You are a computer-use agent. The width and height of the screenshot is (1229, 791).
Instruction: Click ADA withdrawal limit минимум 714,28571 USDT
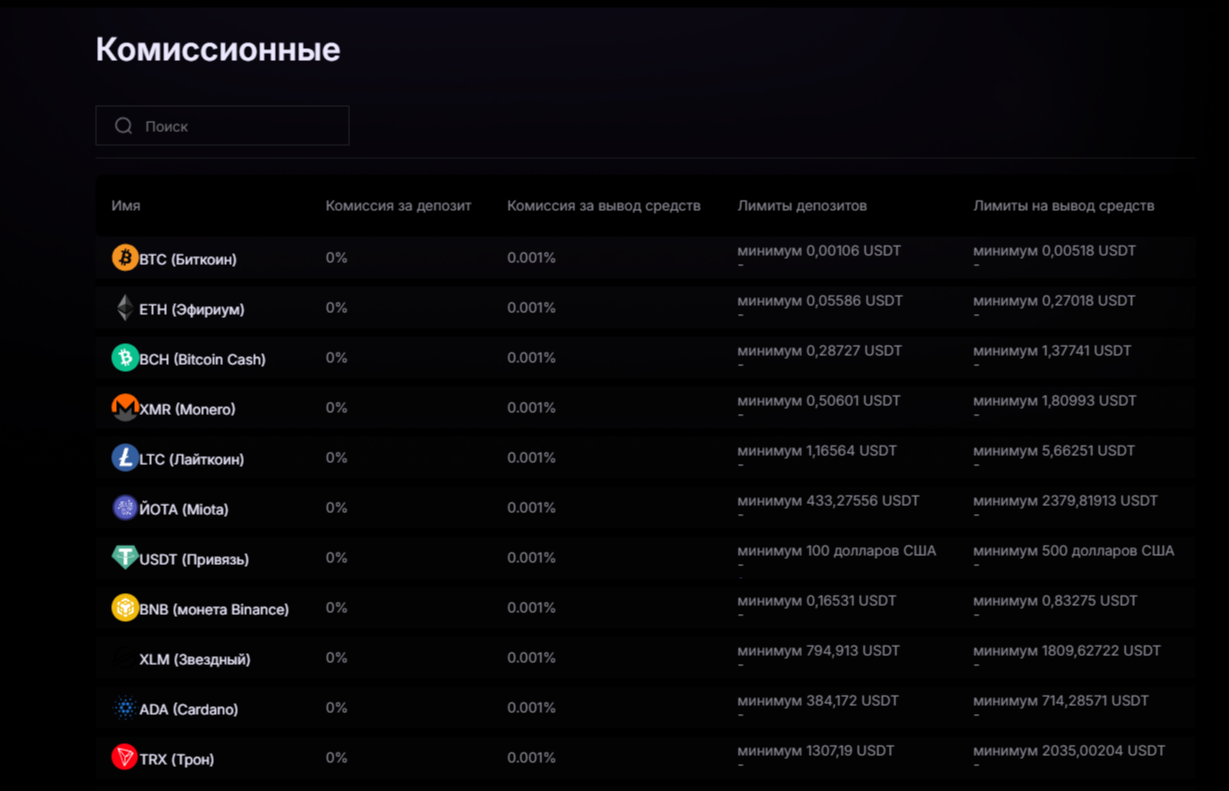[x=1061, y=701]
